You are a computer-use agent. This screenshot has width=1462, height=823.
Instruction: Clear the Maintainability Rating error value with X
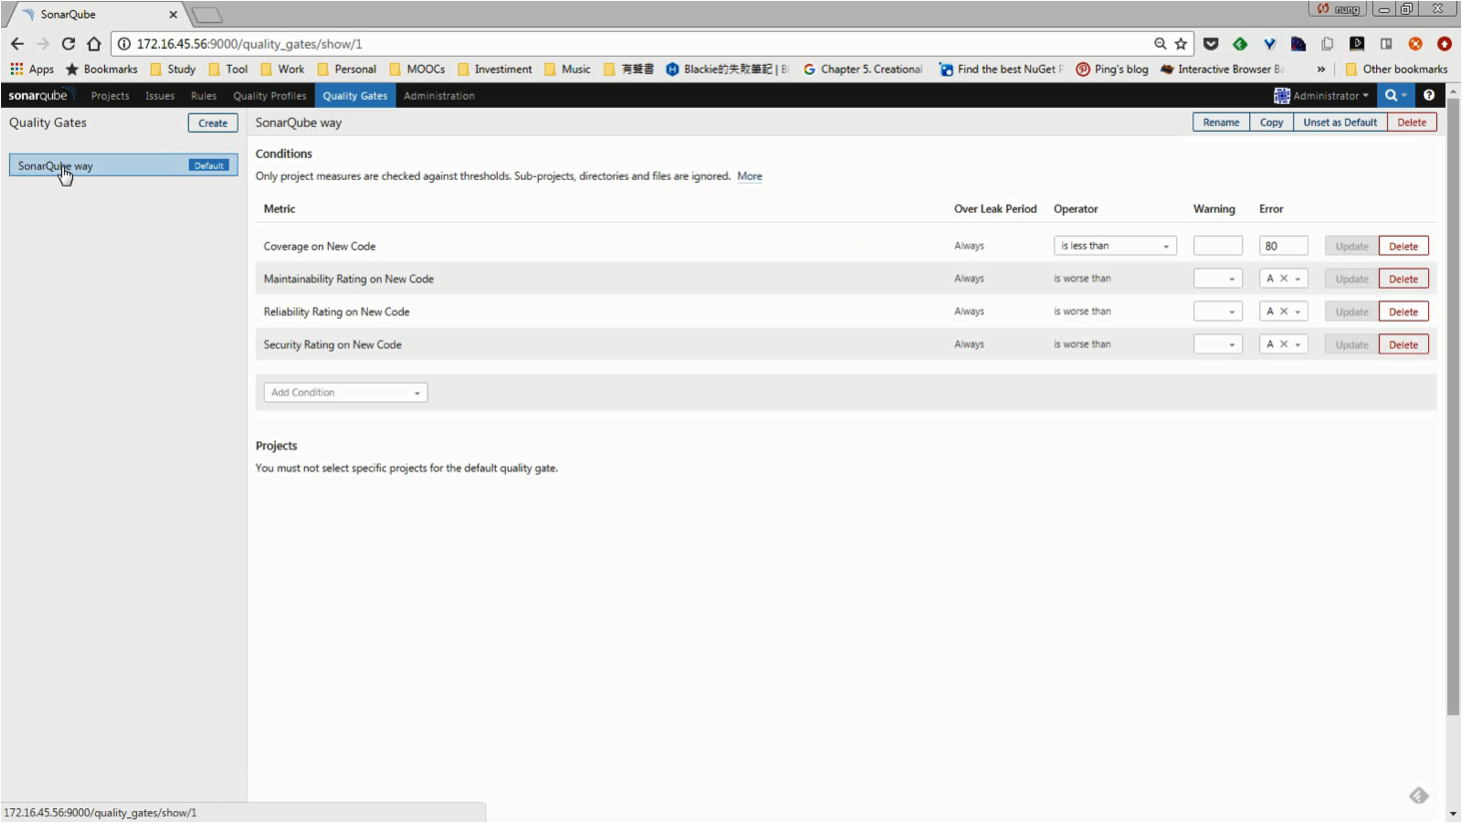point(1284,279)
